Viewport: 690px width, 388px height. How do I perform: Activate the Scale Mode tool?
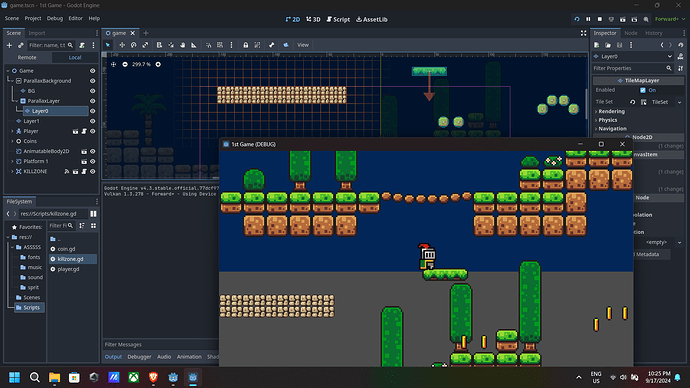tap(145, 45)
